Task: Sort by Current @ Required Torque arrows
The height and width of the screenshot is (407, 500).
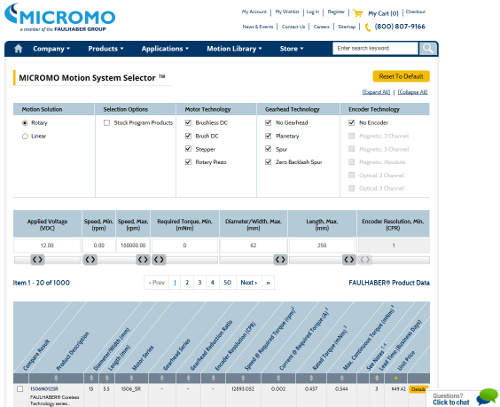Action: tap(278, 378)
